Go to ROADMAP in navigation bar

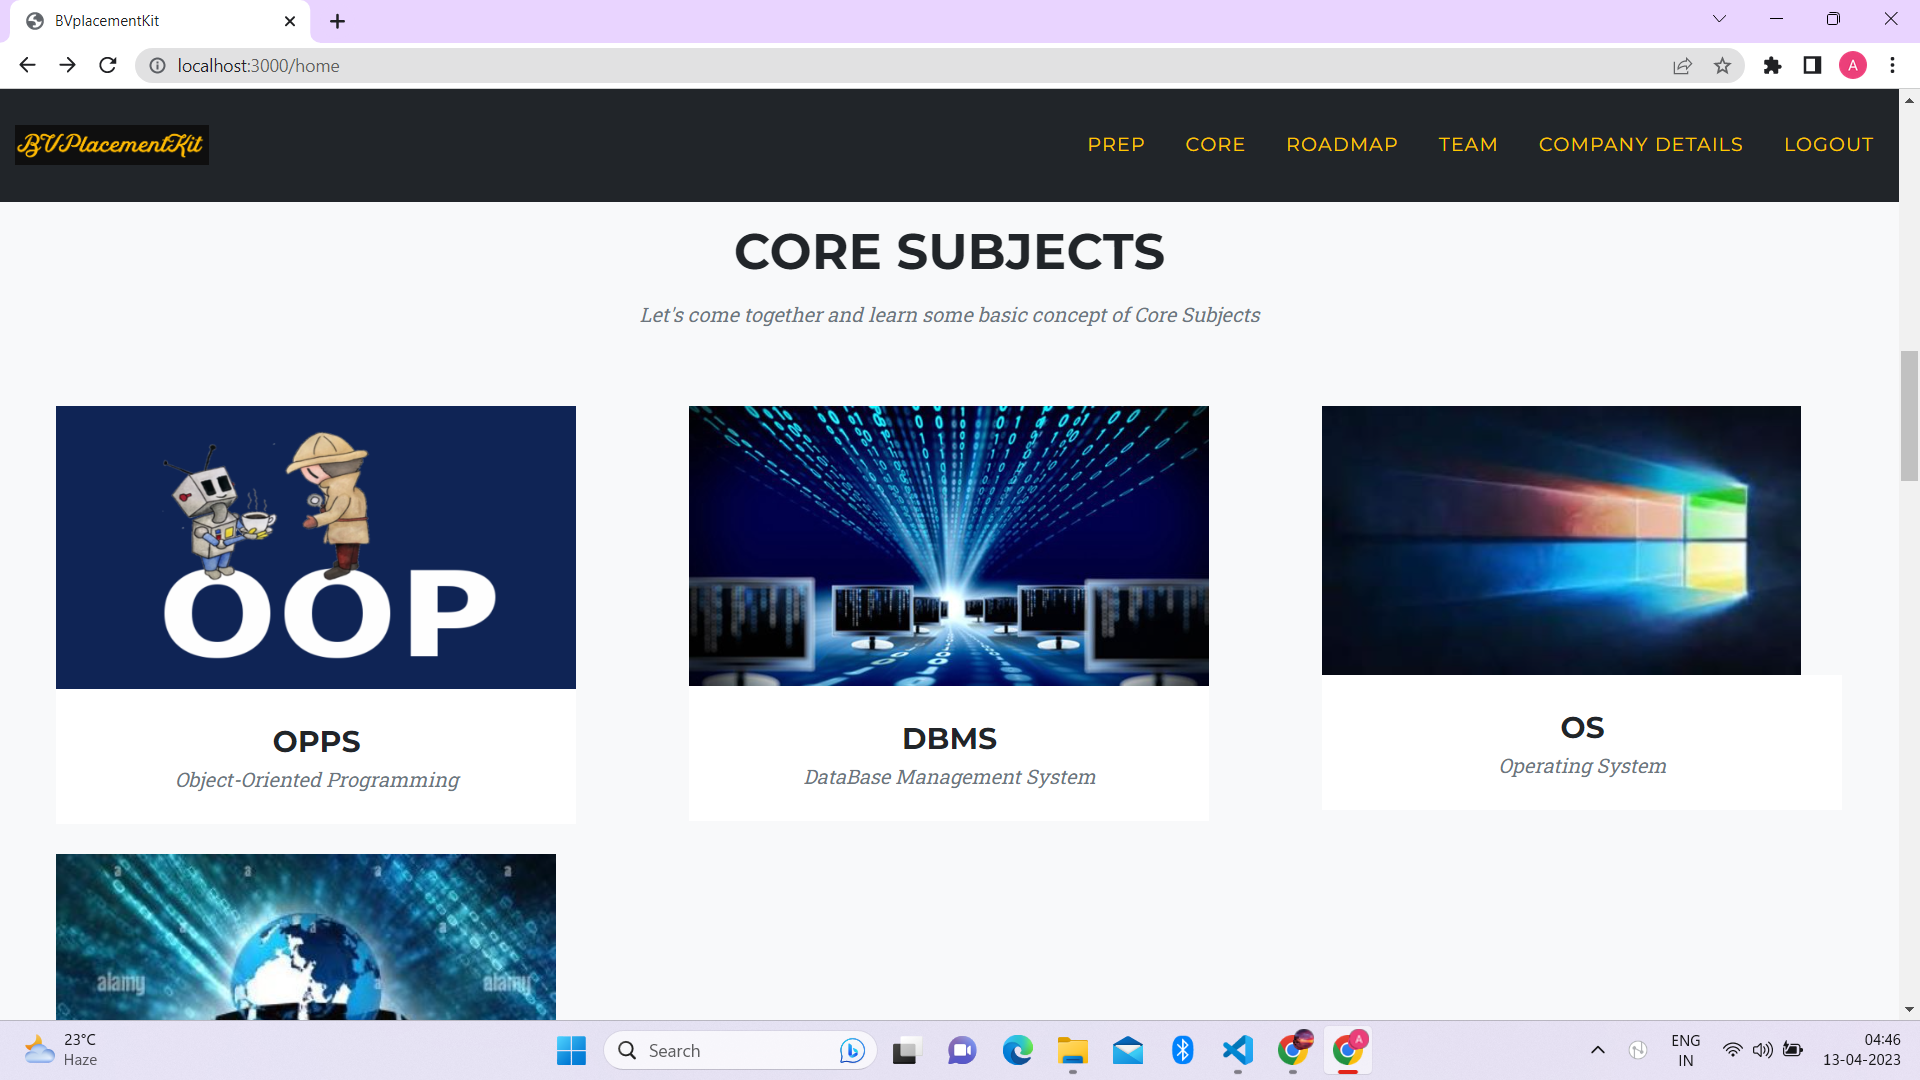tap(1341, 144)
